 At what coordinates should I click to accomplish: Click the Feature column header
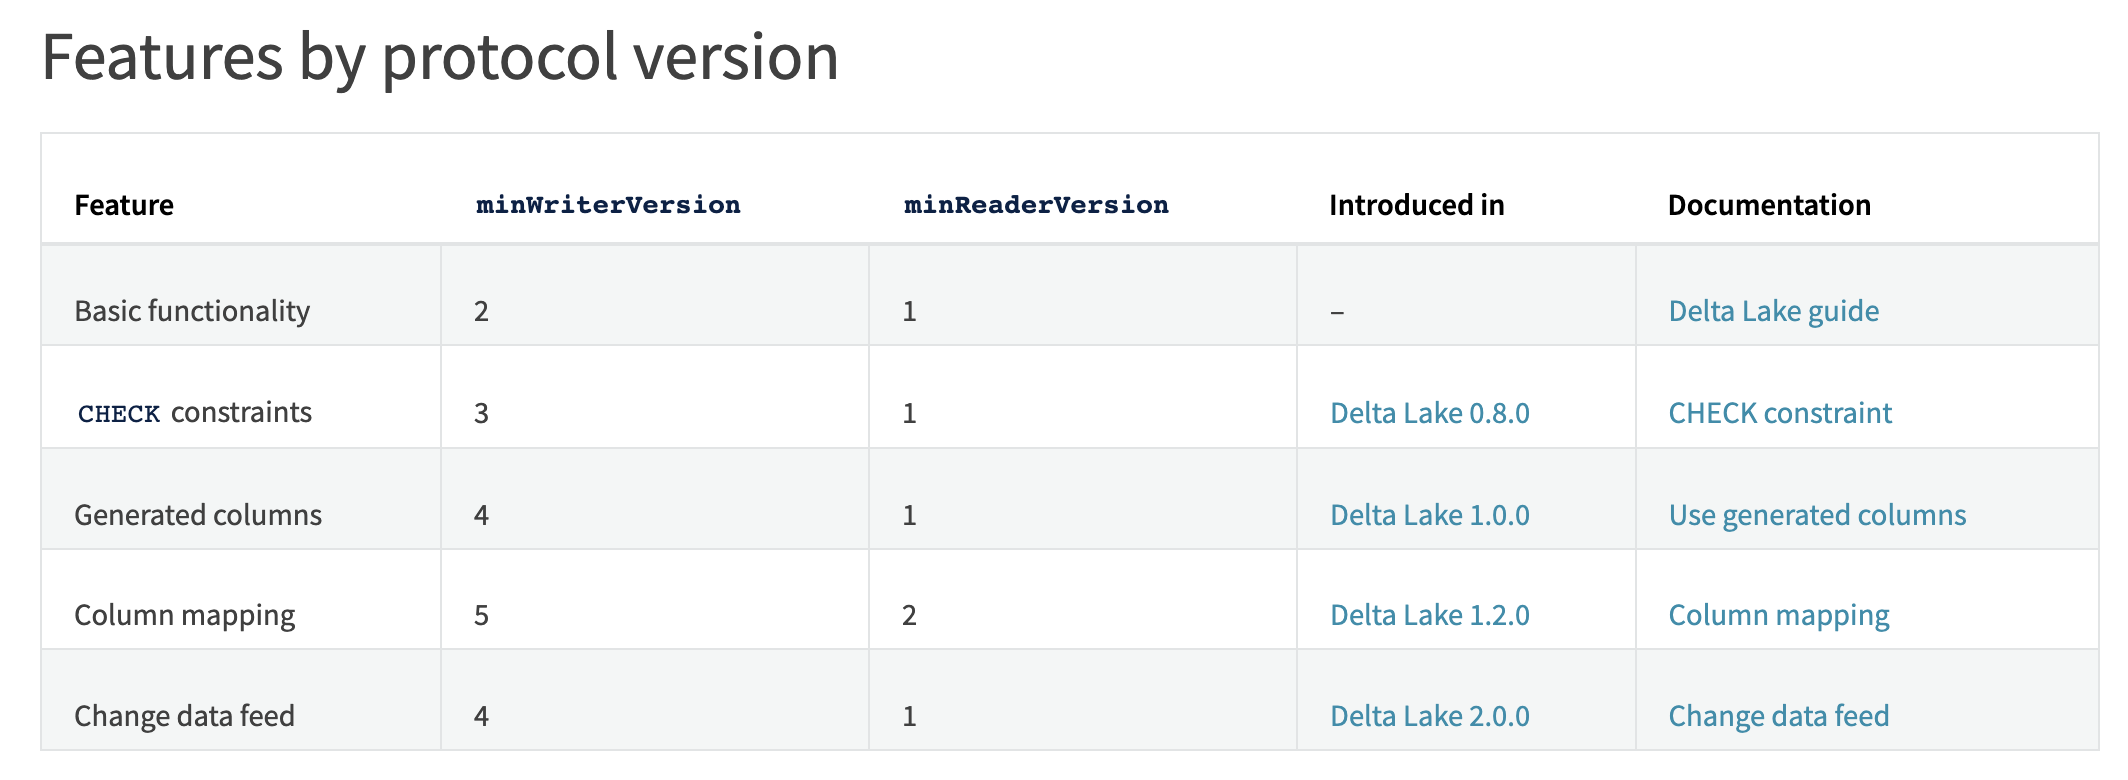coord(124,205)
